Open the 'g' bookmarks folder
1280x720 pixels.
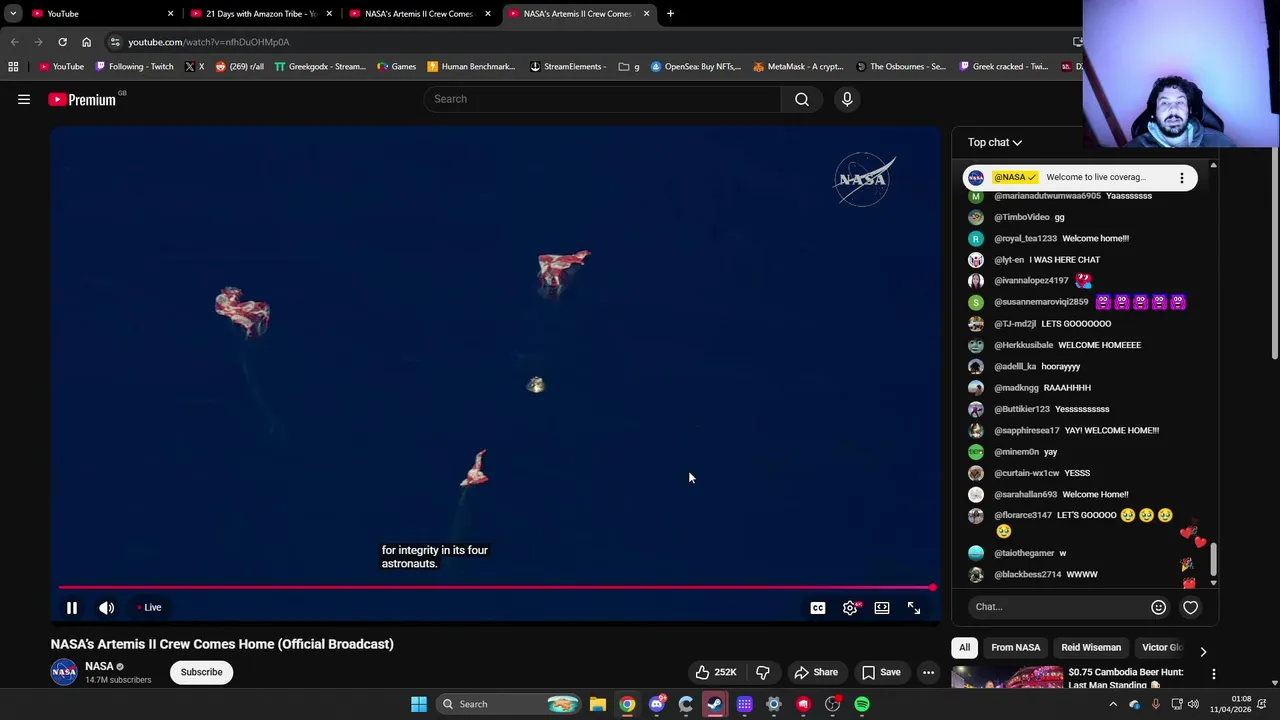pos(629,67)
